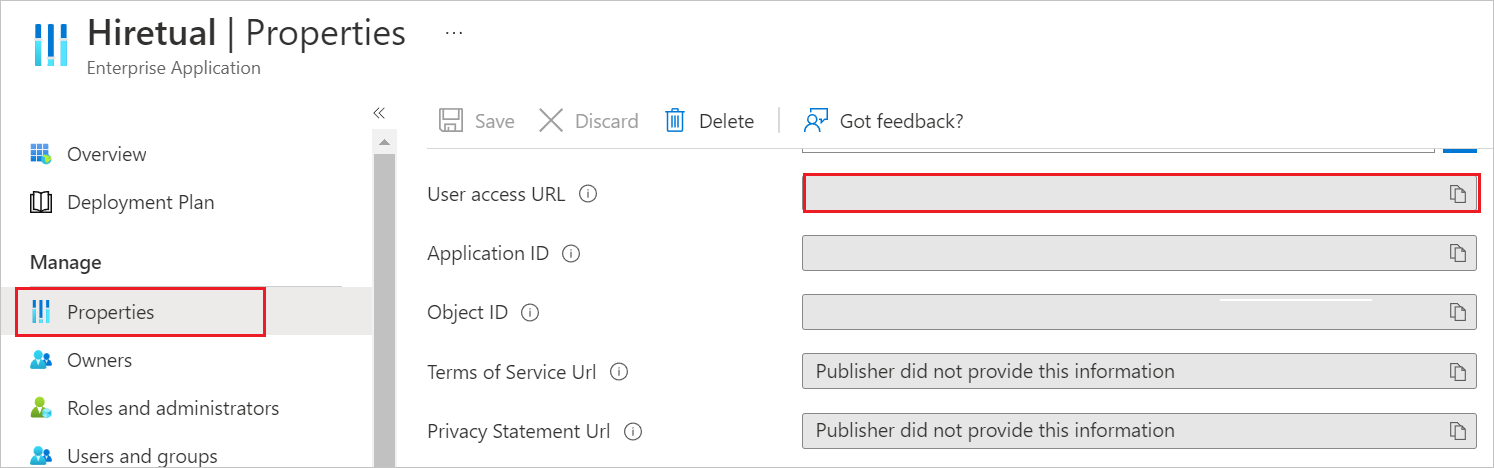Copy the Terms of Service Url value
1494x468 pixels.
click(x=1458, y=372)
